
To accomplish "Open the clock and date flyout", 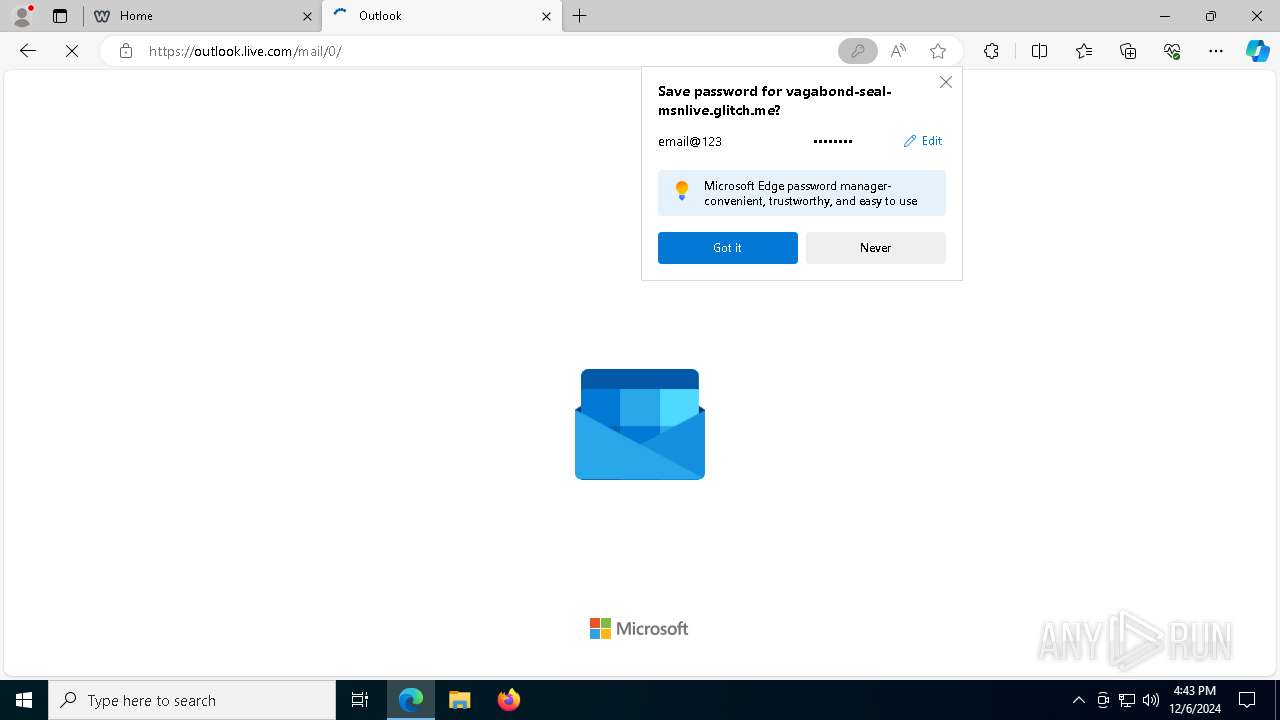I will pyautogui.click(x=1195, y=700).
